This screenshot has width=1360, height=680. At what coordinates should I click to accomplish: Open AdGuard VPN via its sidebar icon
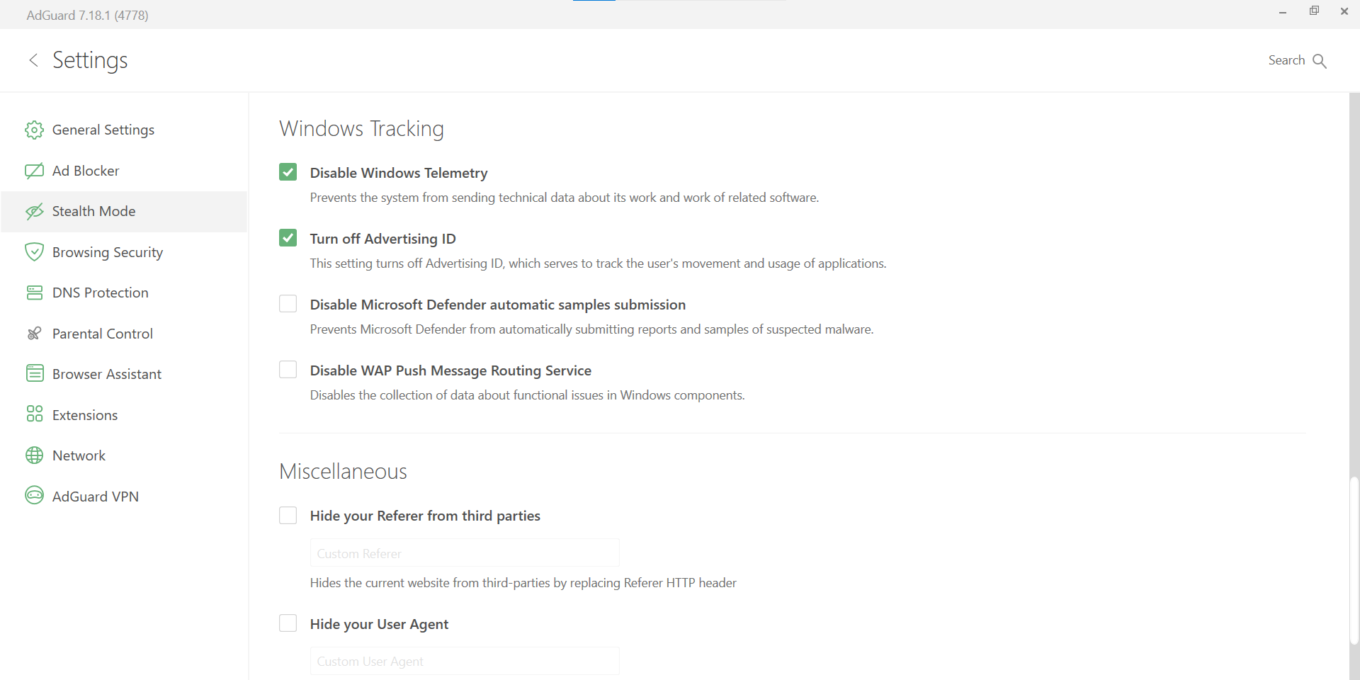click(x=33, y=495)
